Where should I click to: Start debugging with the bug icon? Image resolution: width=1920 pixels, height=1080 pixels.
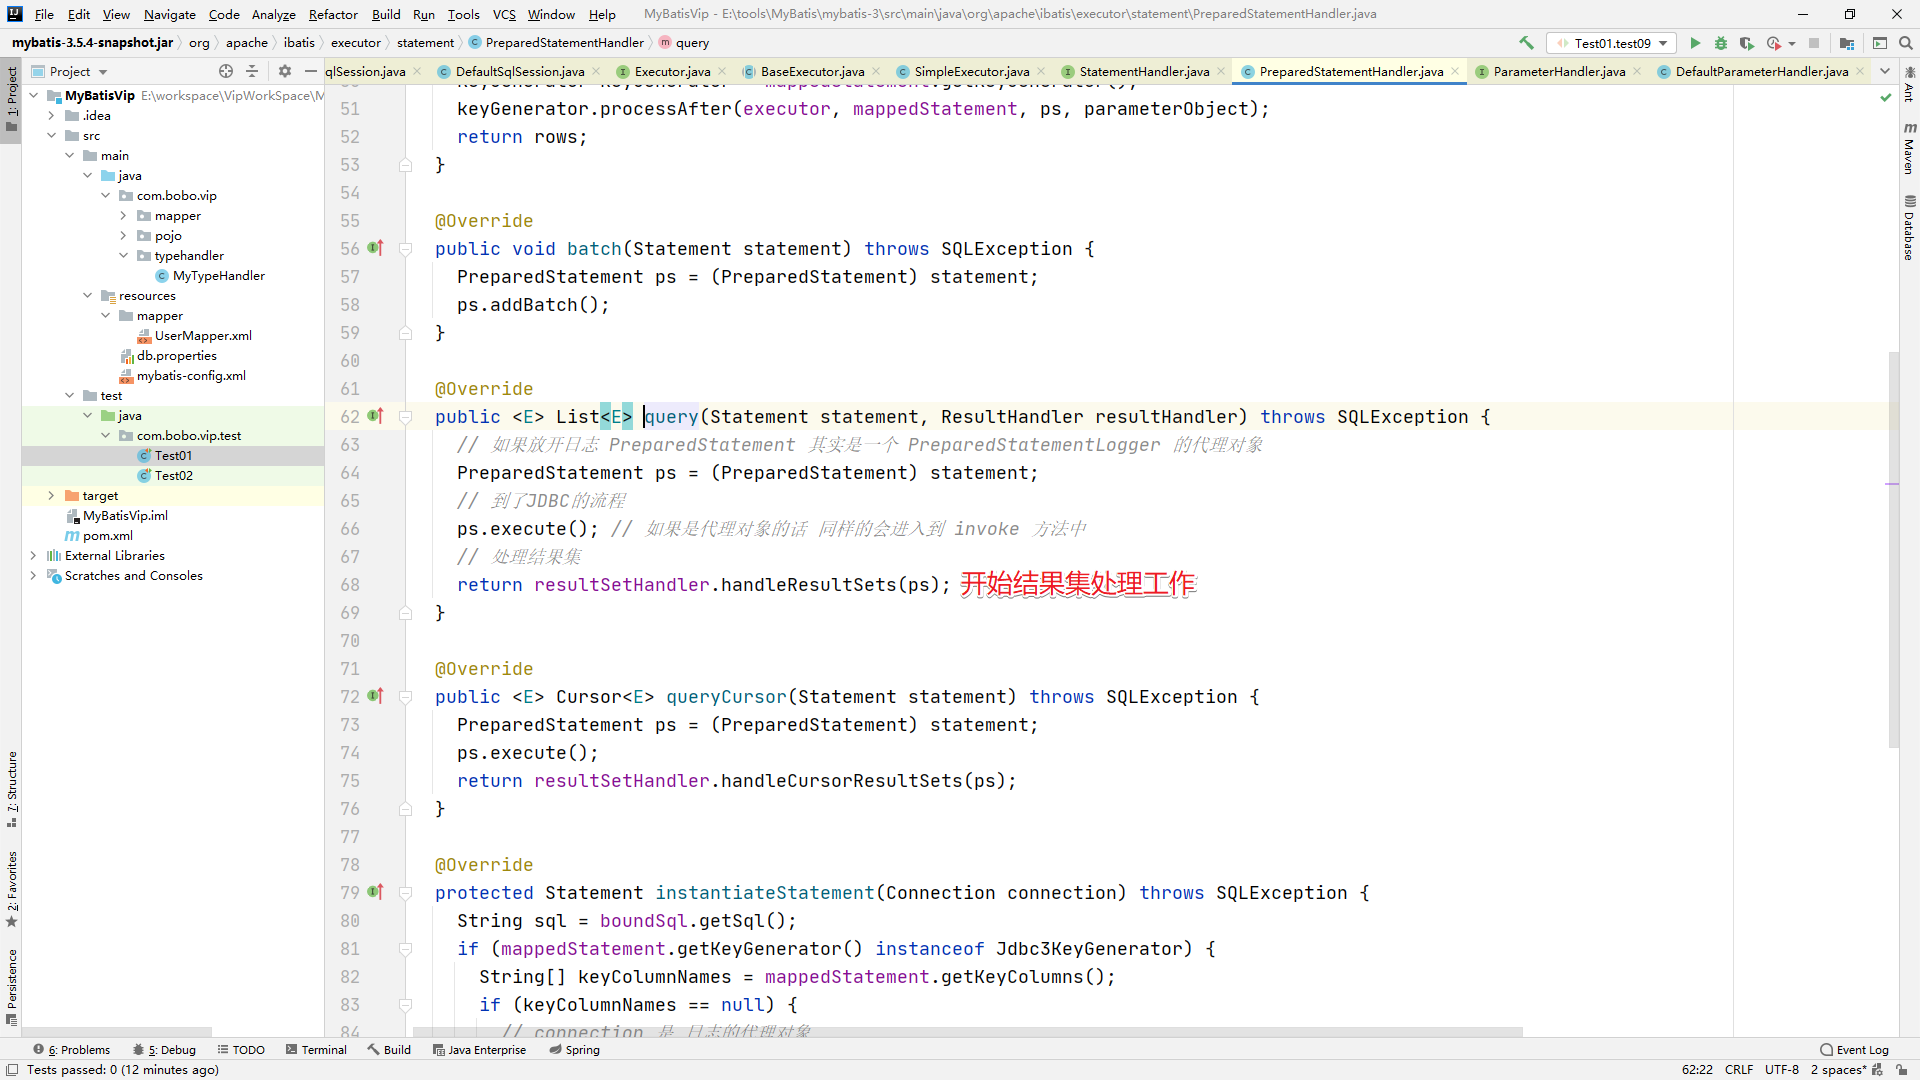(x=1721, y=43)
